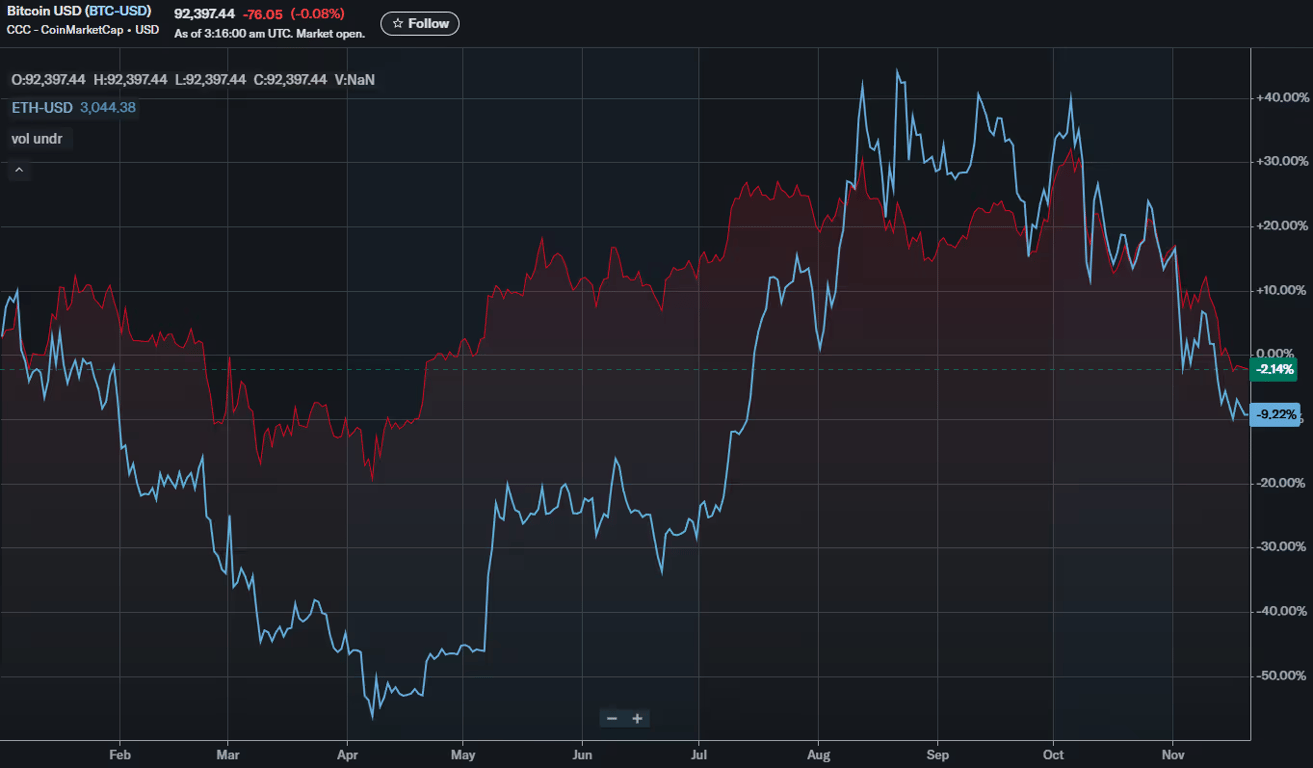Click the Apr label on time axis

click(x=347, y=753)
